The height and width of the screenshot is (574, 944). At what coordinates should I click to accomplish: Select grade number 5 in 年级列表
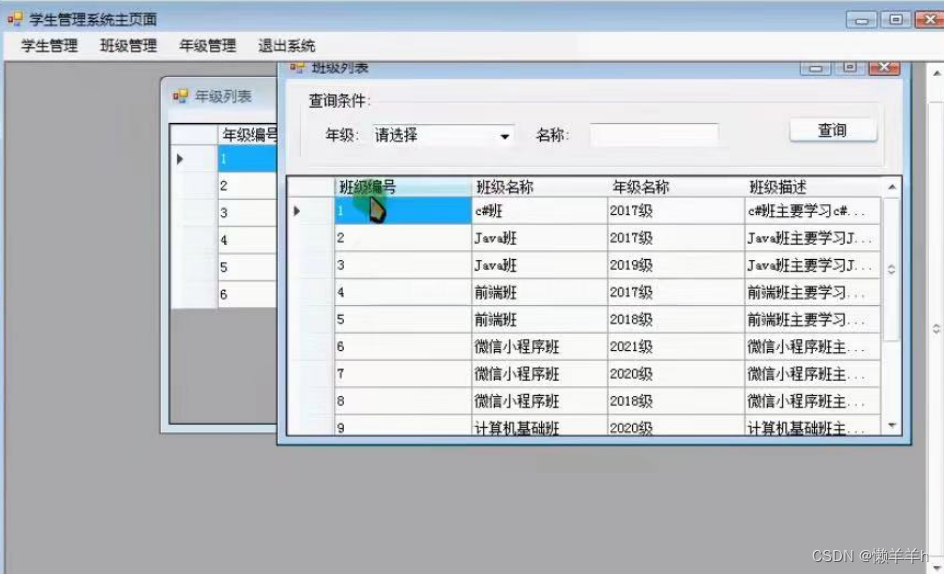coord(247,267)
